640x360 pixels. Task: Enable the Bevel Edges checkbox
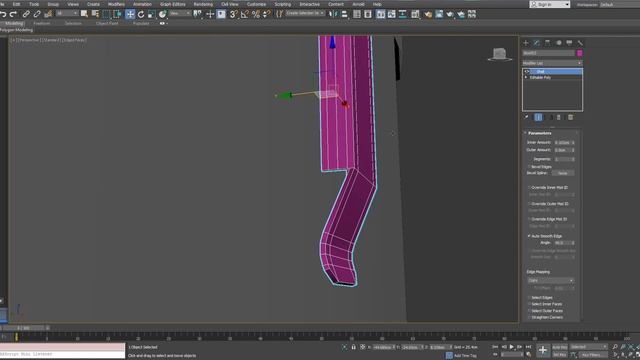(x=529, y=167)
